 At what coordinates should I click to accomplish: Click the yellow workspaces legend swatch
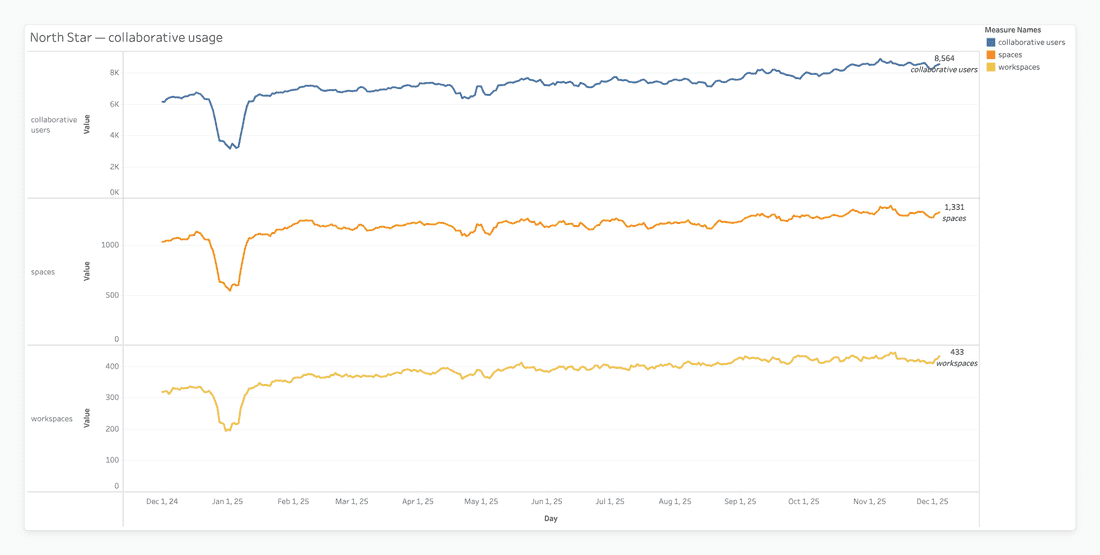(x=991, y=67)
